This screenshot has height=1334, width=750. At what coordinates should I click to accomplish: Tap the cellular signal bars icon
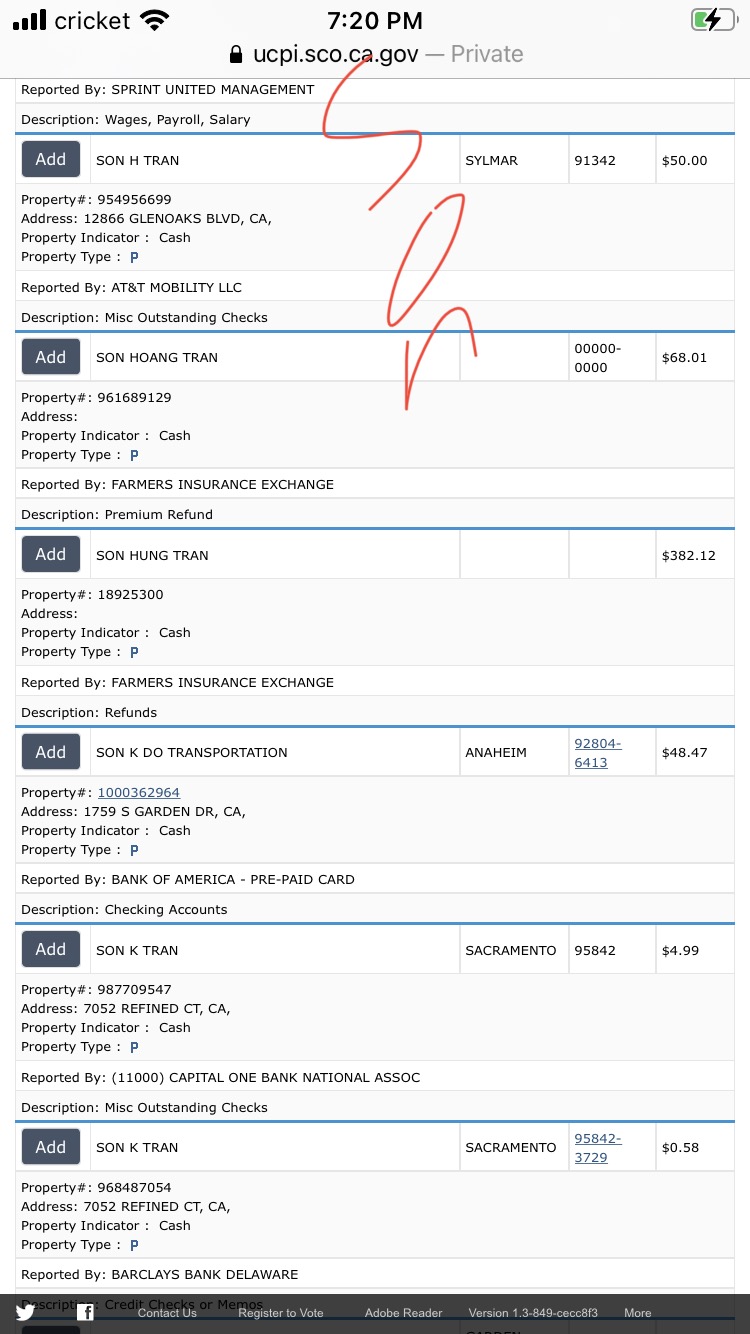point(29,20)
